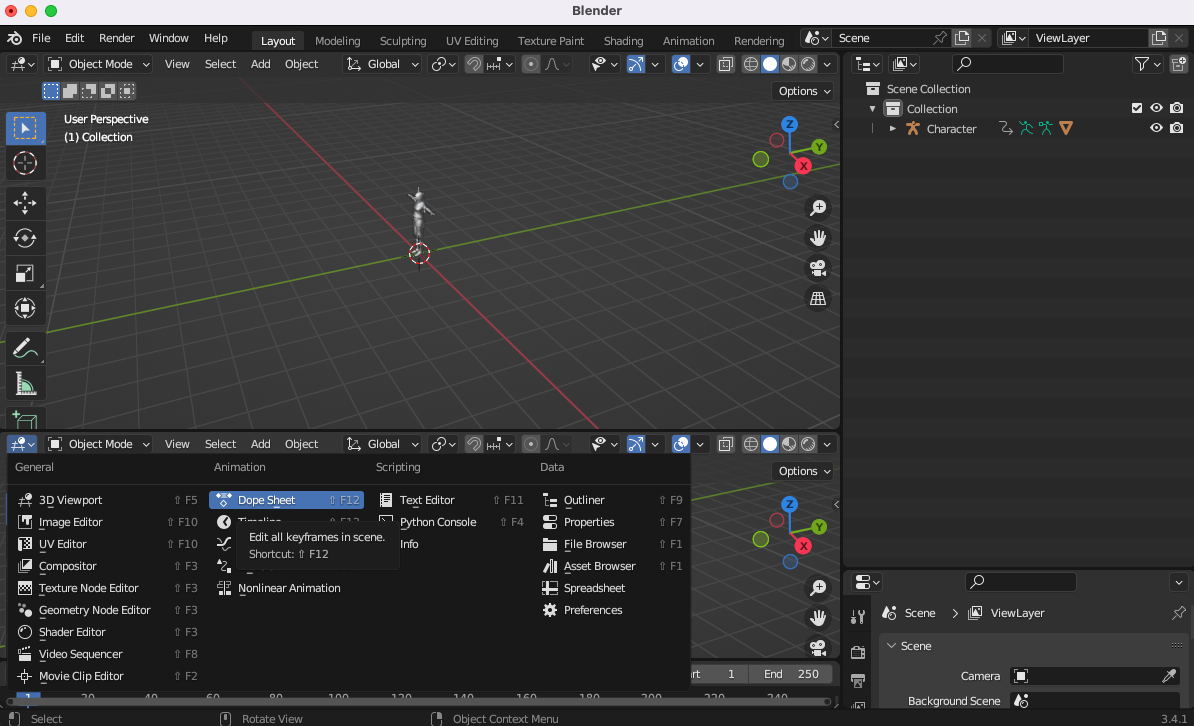The width and height of the screenshot is (1194, 726).
Task: Choose Shader Editor from editor list
Action: (107, 632)
